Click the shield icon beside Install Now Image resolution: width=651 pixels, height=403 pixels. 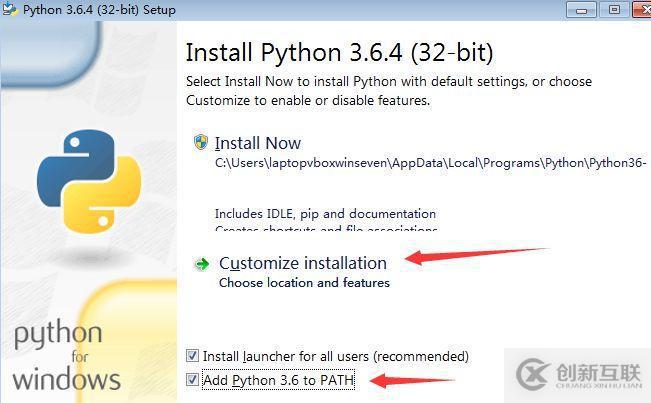tap(201, 142)
